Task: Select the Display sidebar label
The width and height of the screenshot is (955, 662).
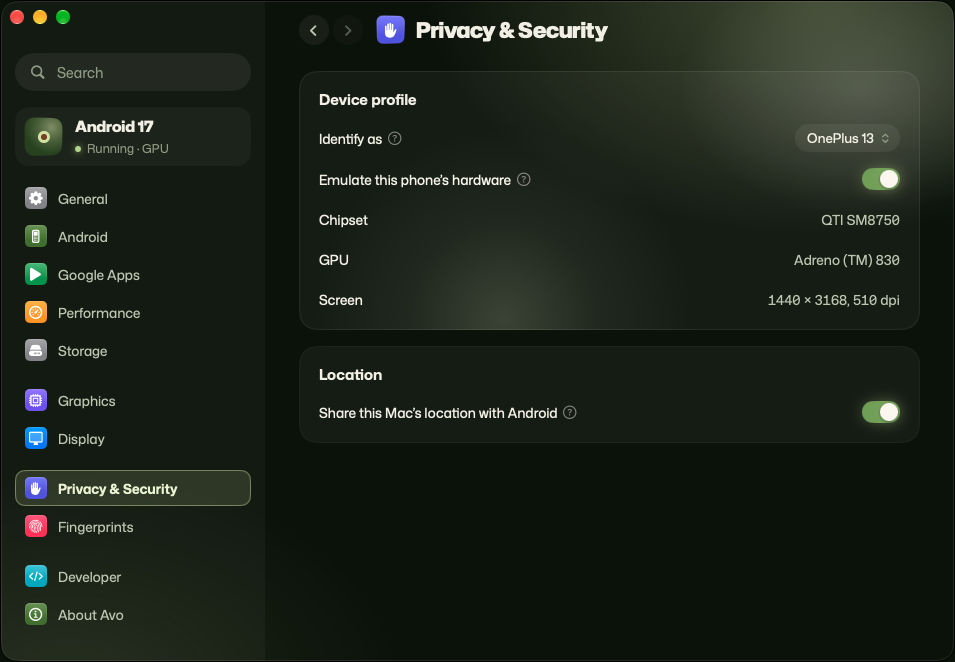Action: click(x=81, y=439)
